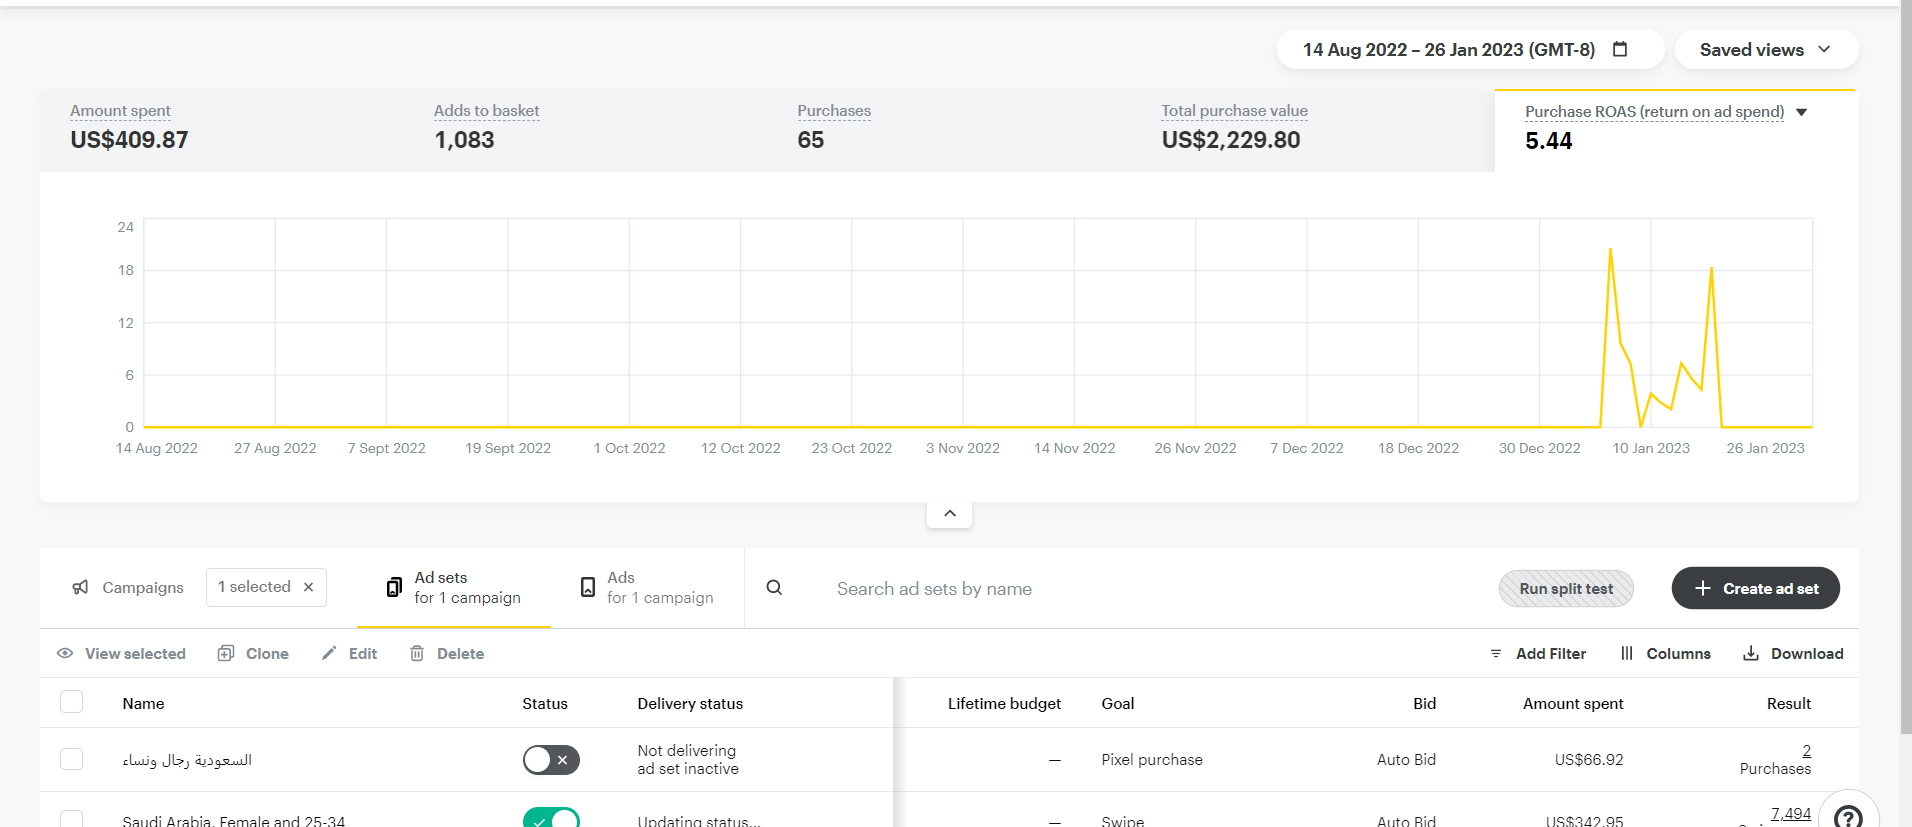Image resolution: width=1912 pixels, height=827 pixels.
Task: Select the first ad set row checkbox
Action: point(72,759)
